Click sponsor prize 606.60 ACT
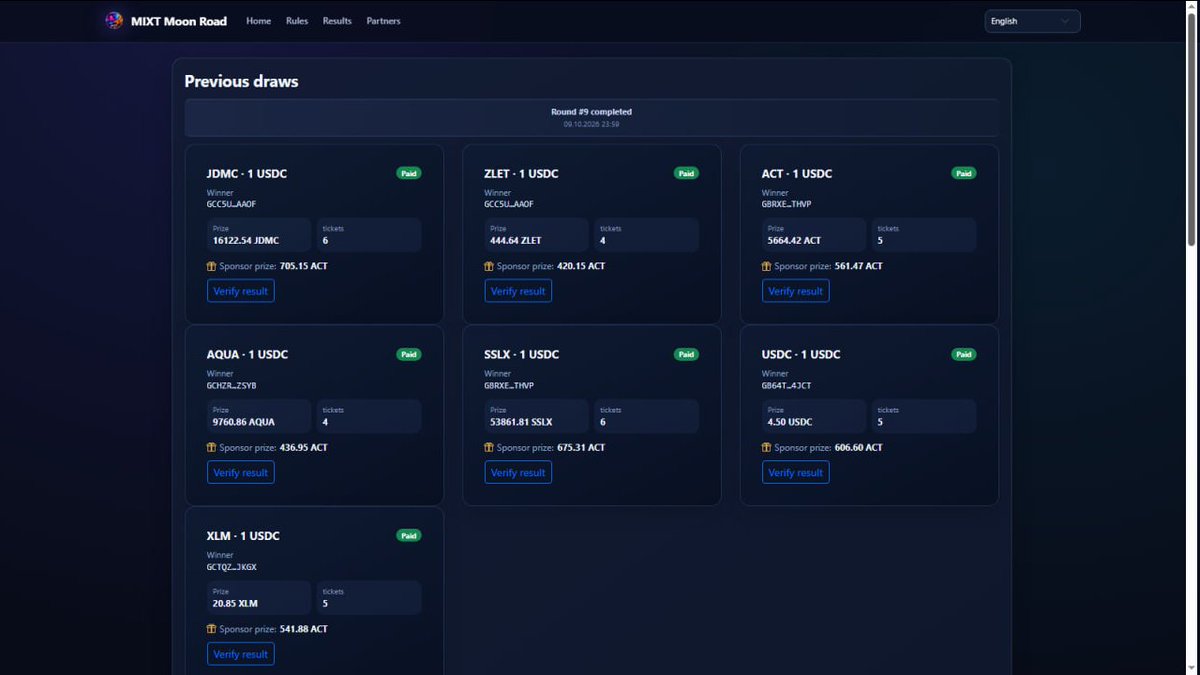 (x=858, y=447)
